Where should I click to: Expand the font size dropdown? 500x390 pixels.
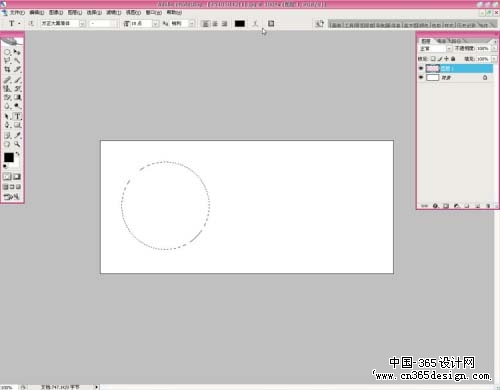[155, 24]
